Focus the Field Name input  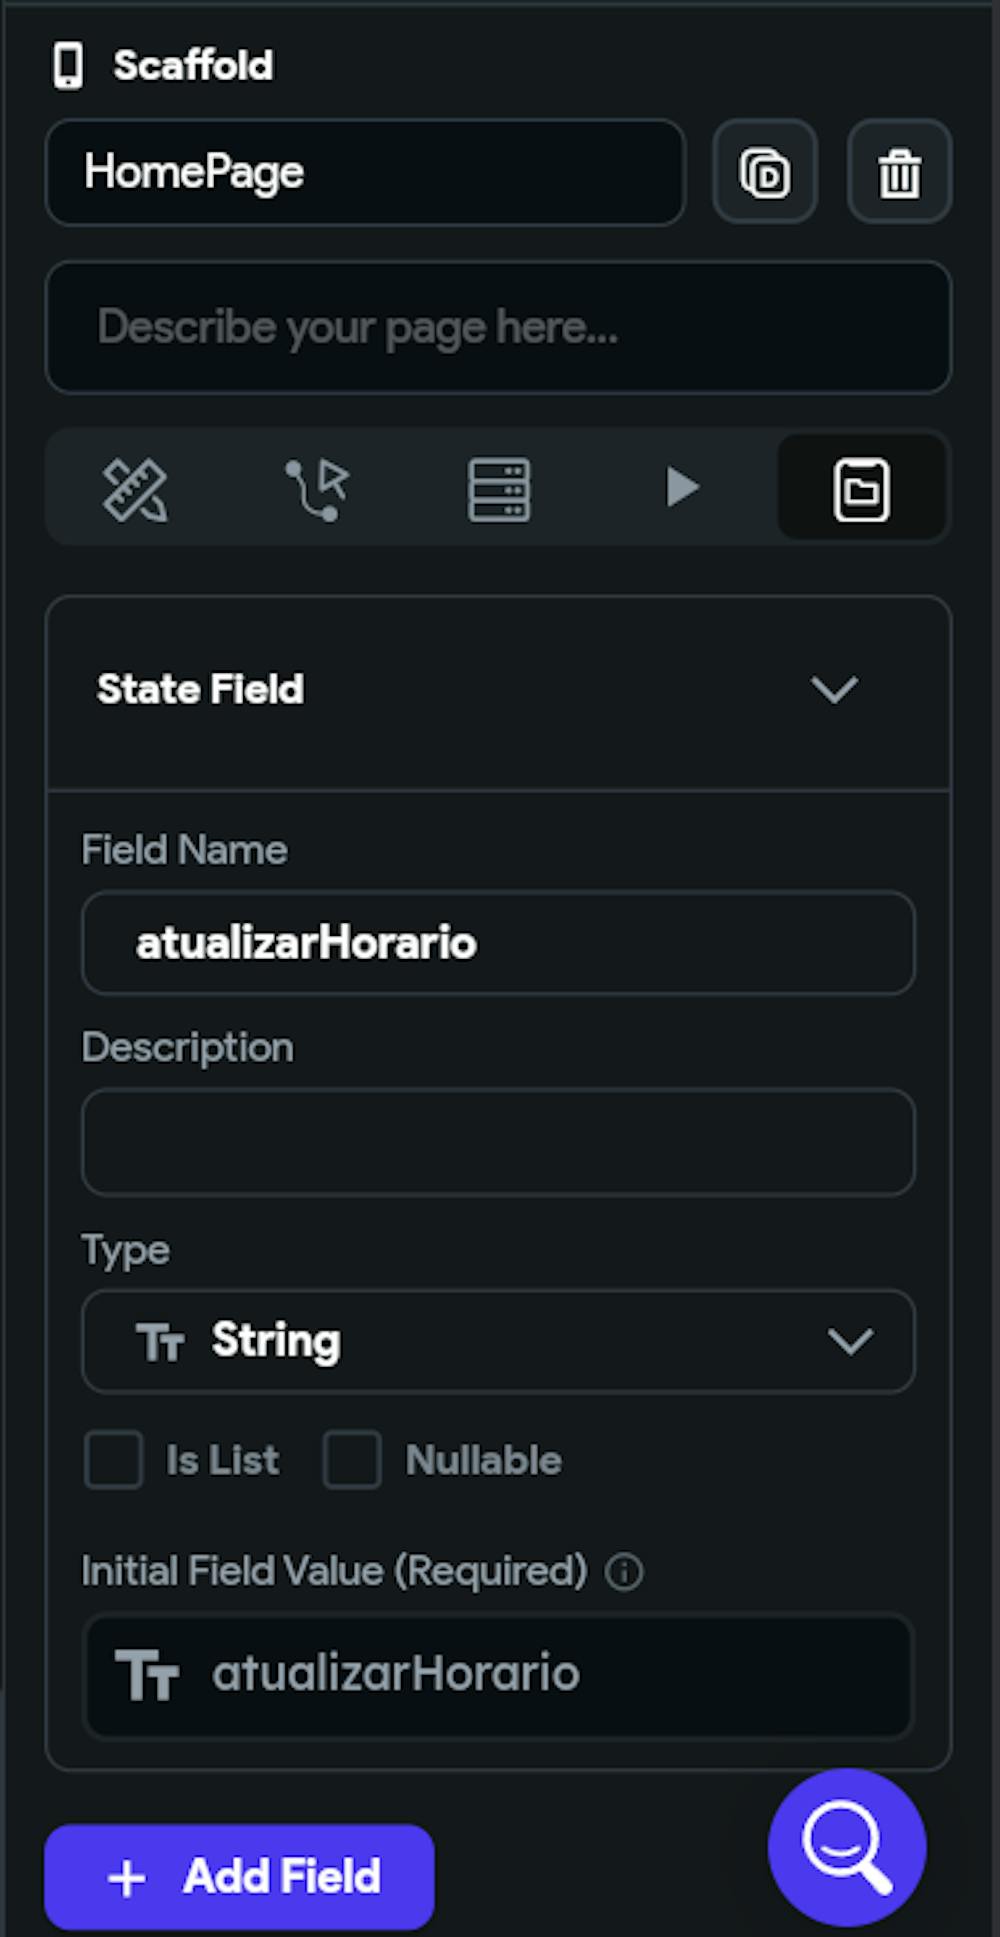(x=498, y=943)
